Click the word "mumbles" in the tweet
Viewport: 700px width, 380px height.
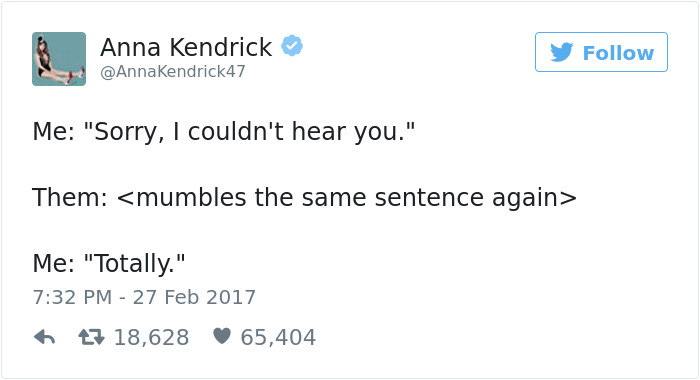pos(191,197)
